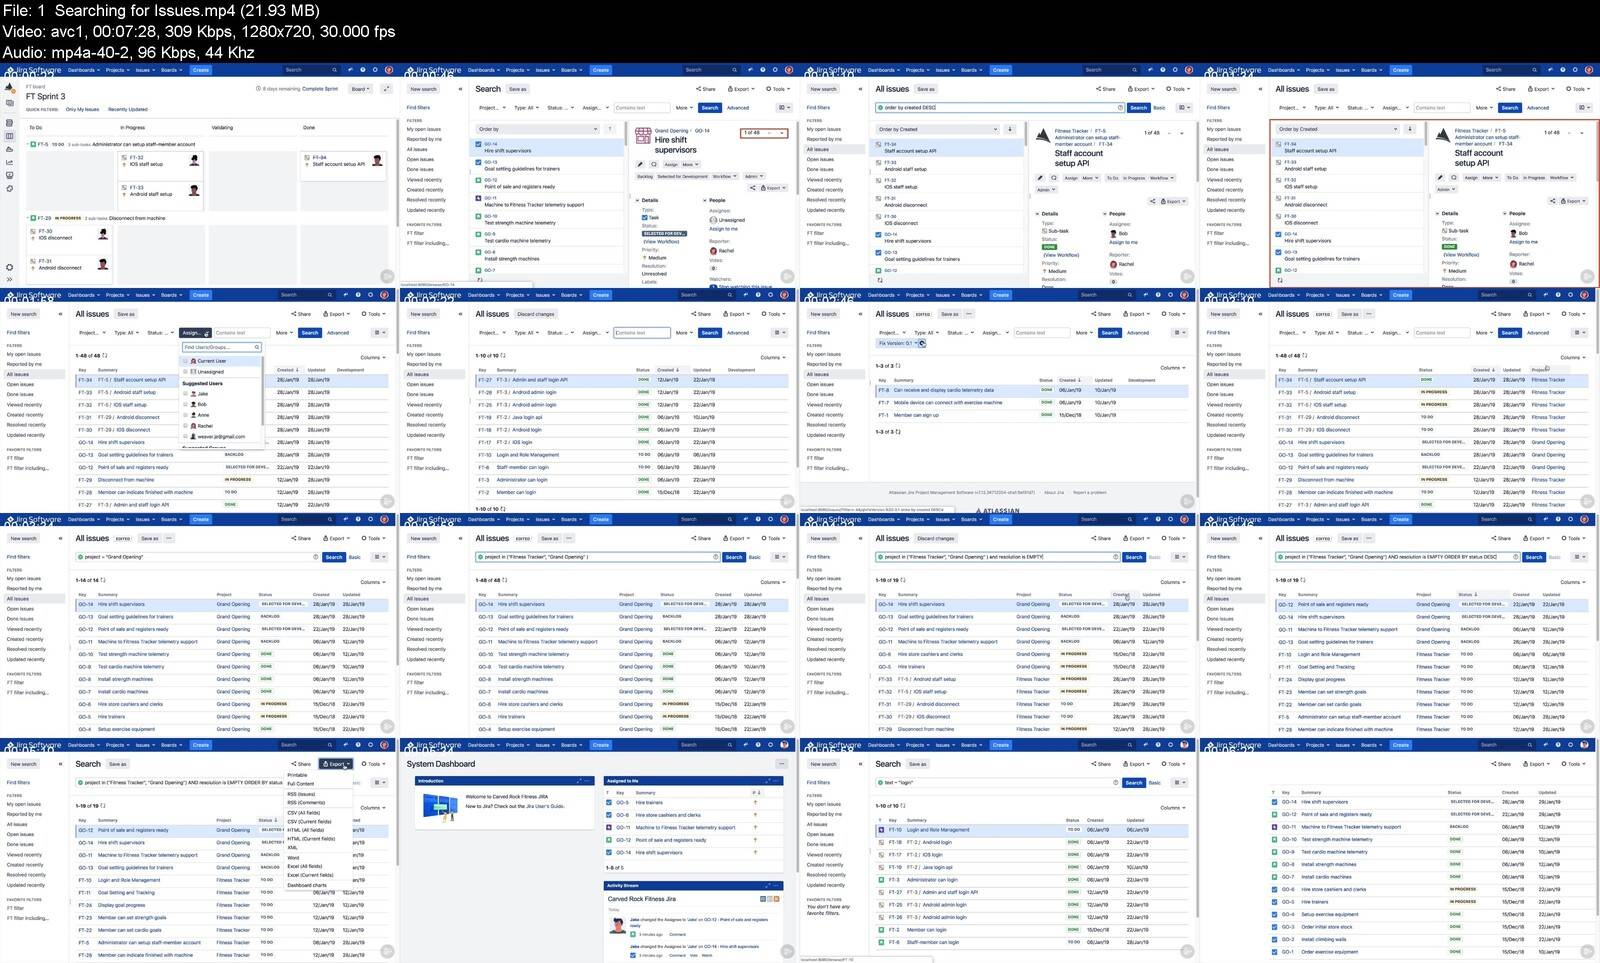Open project settings gear in FT Sprint 3 sidebar
This screenshot has width=1600, height=963.
point(10,268)
